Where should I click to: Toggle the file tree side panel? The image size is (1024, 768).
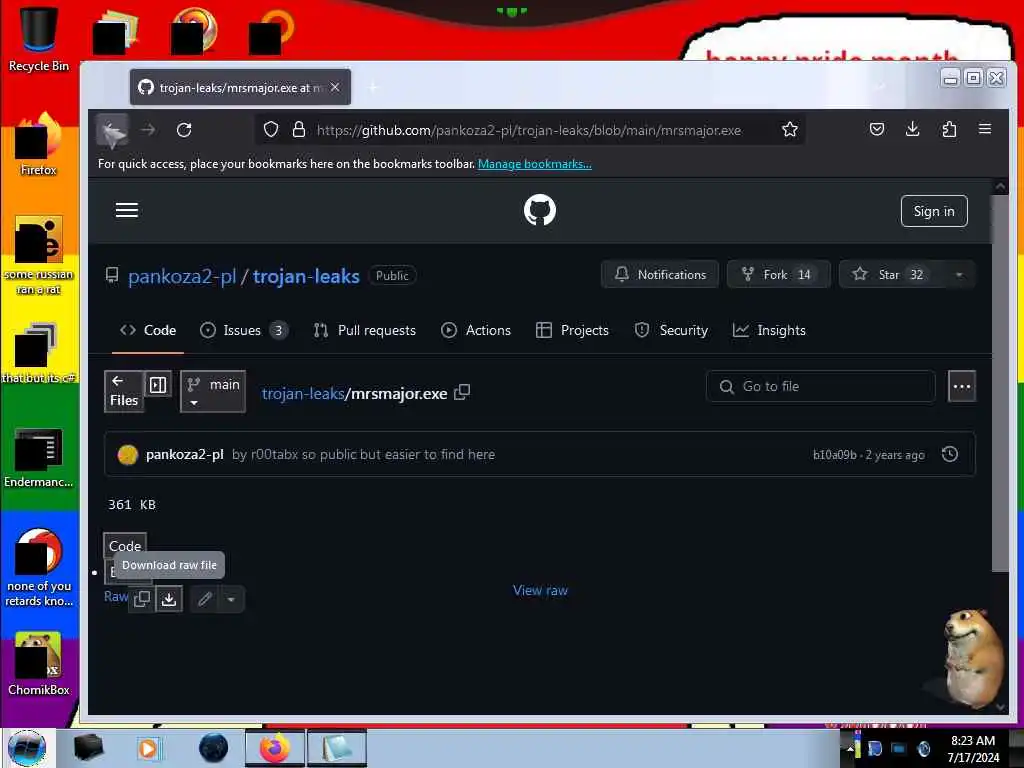pyautogui.click(x=158, y=385)
